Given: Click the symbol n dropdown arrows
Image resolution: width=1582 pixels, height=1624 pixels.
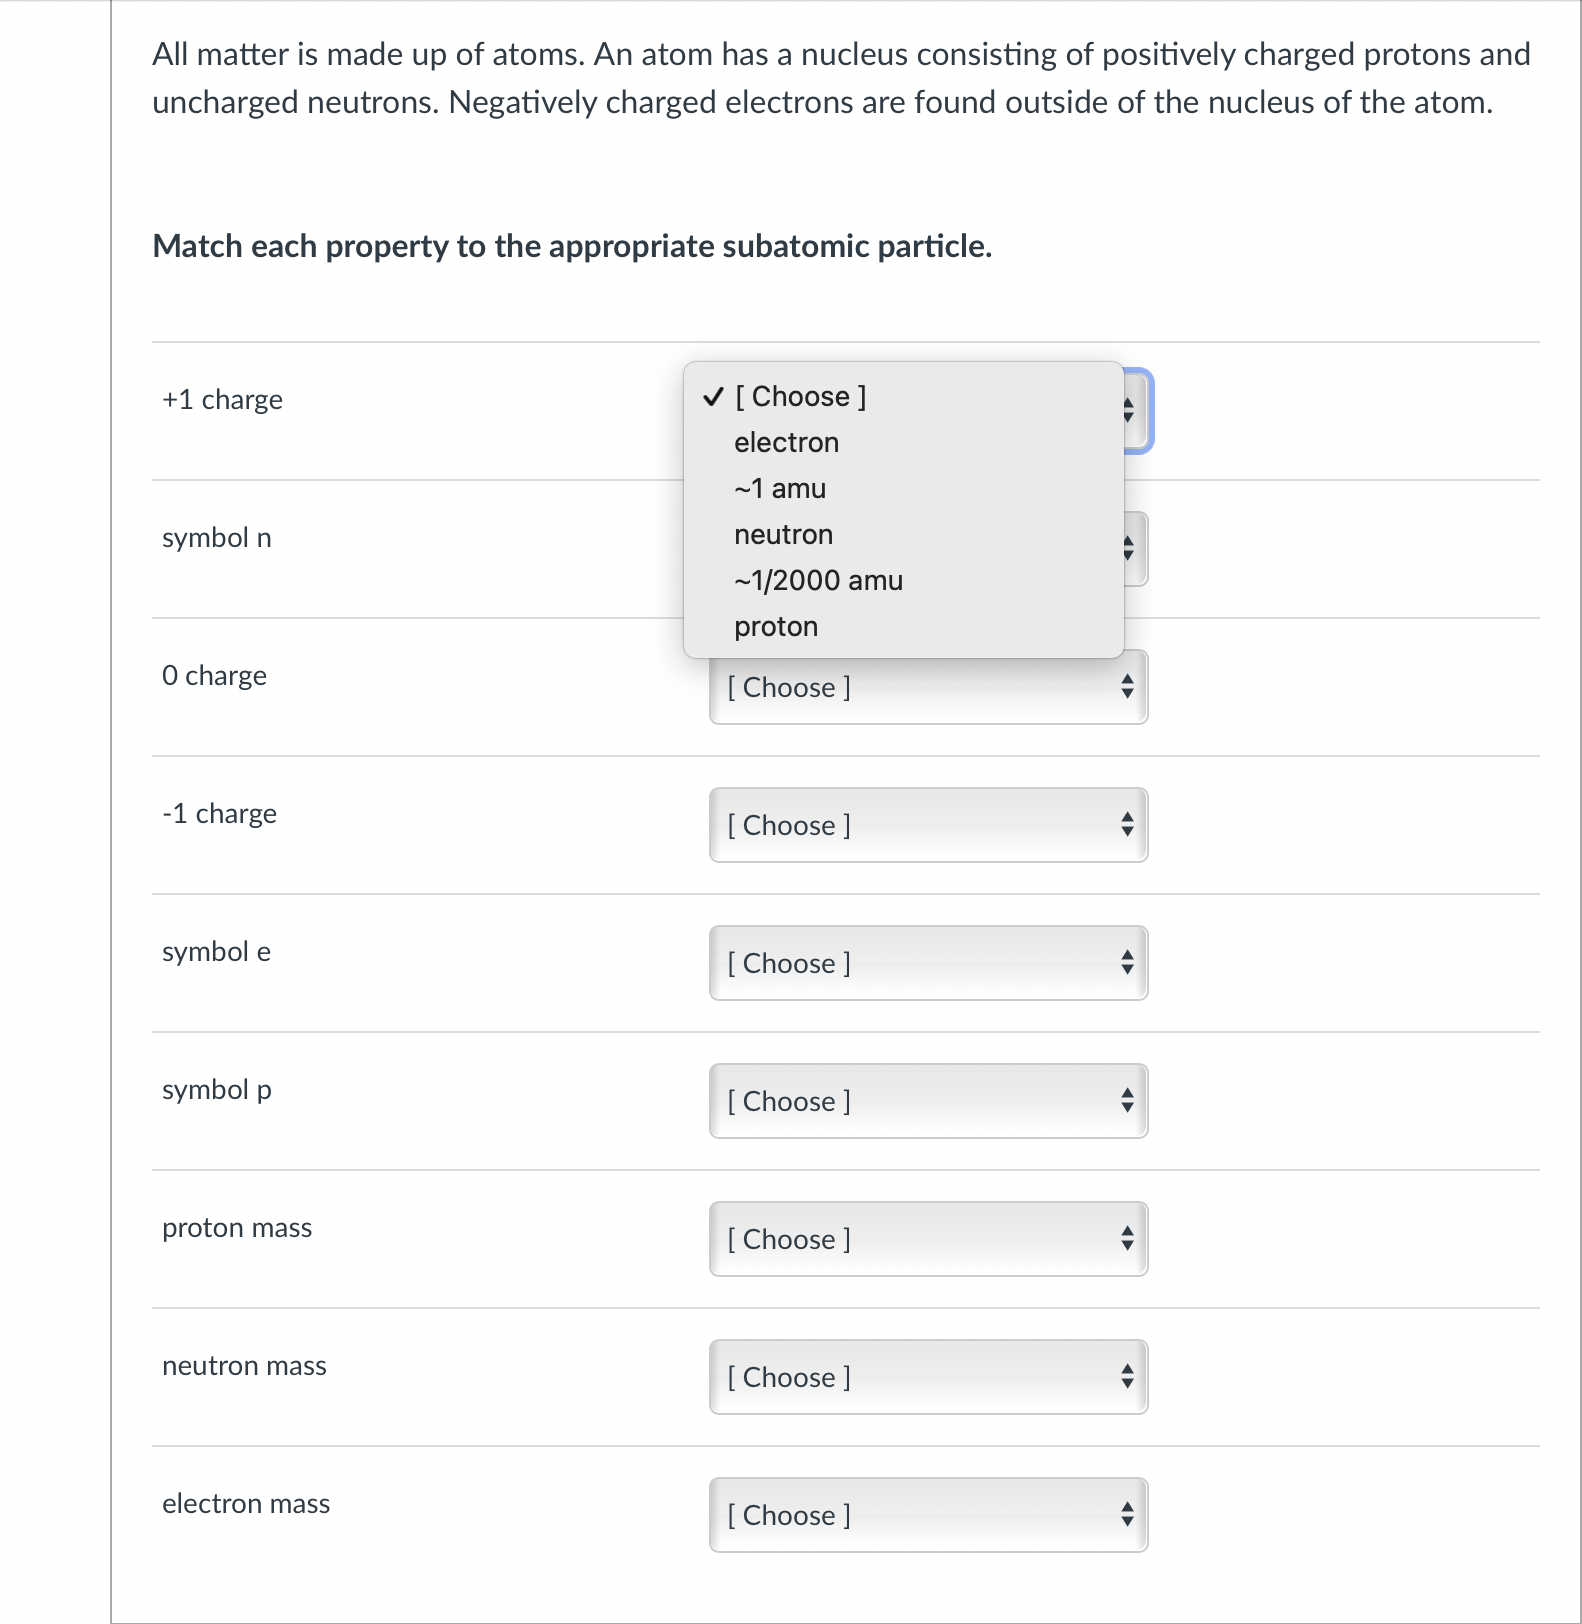Looking at the screenshot, I should tap(1130, 548).
